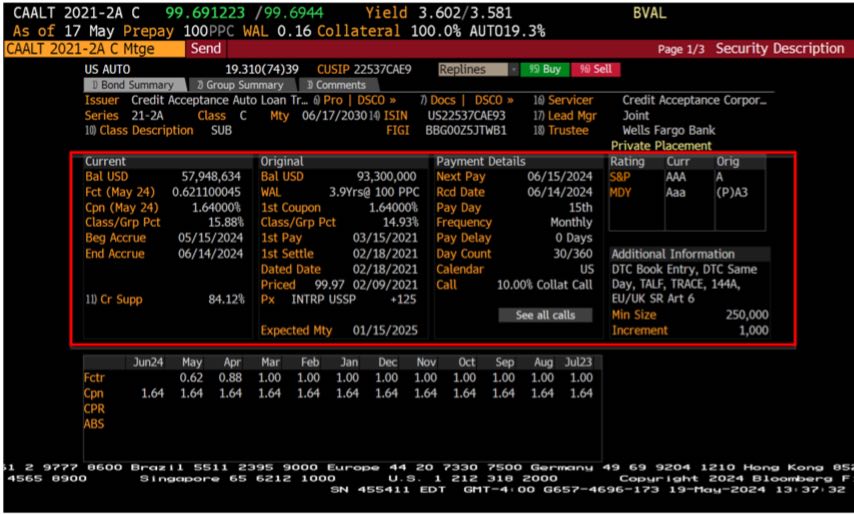Screen dimensions: 854x514
Task: Switch to the Group Summary tab
Action: pos(241,85)
